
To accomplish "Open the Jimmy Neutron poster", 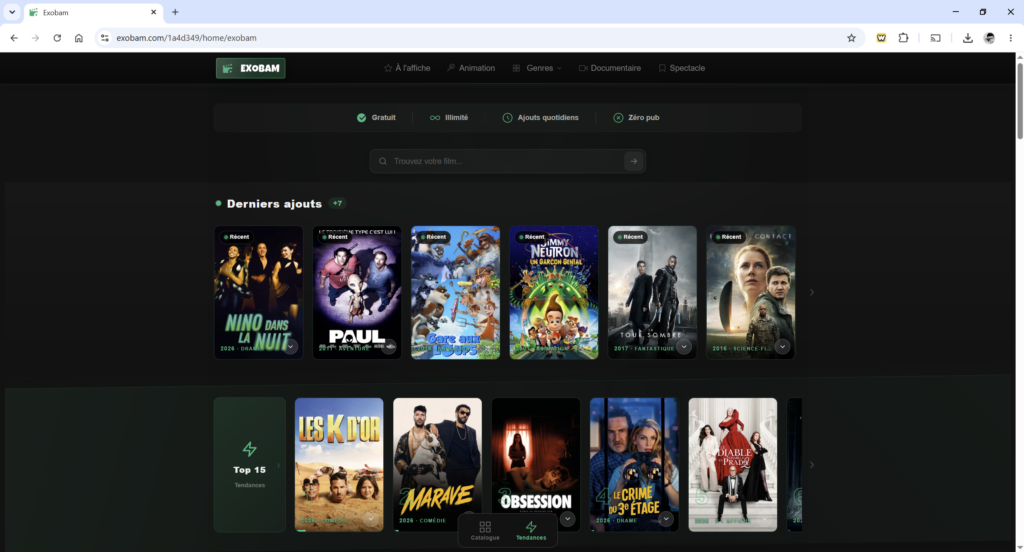I will click(554, 292).
